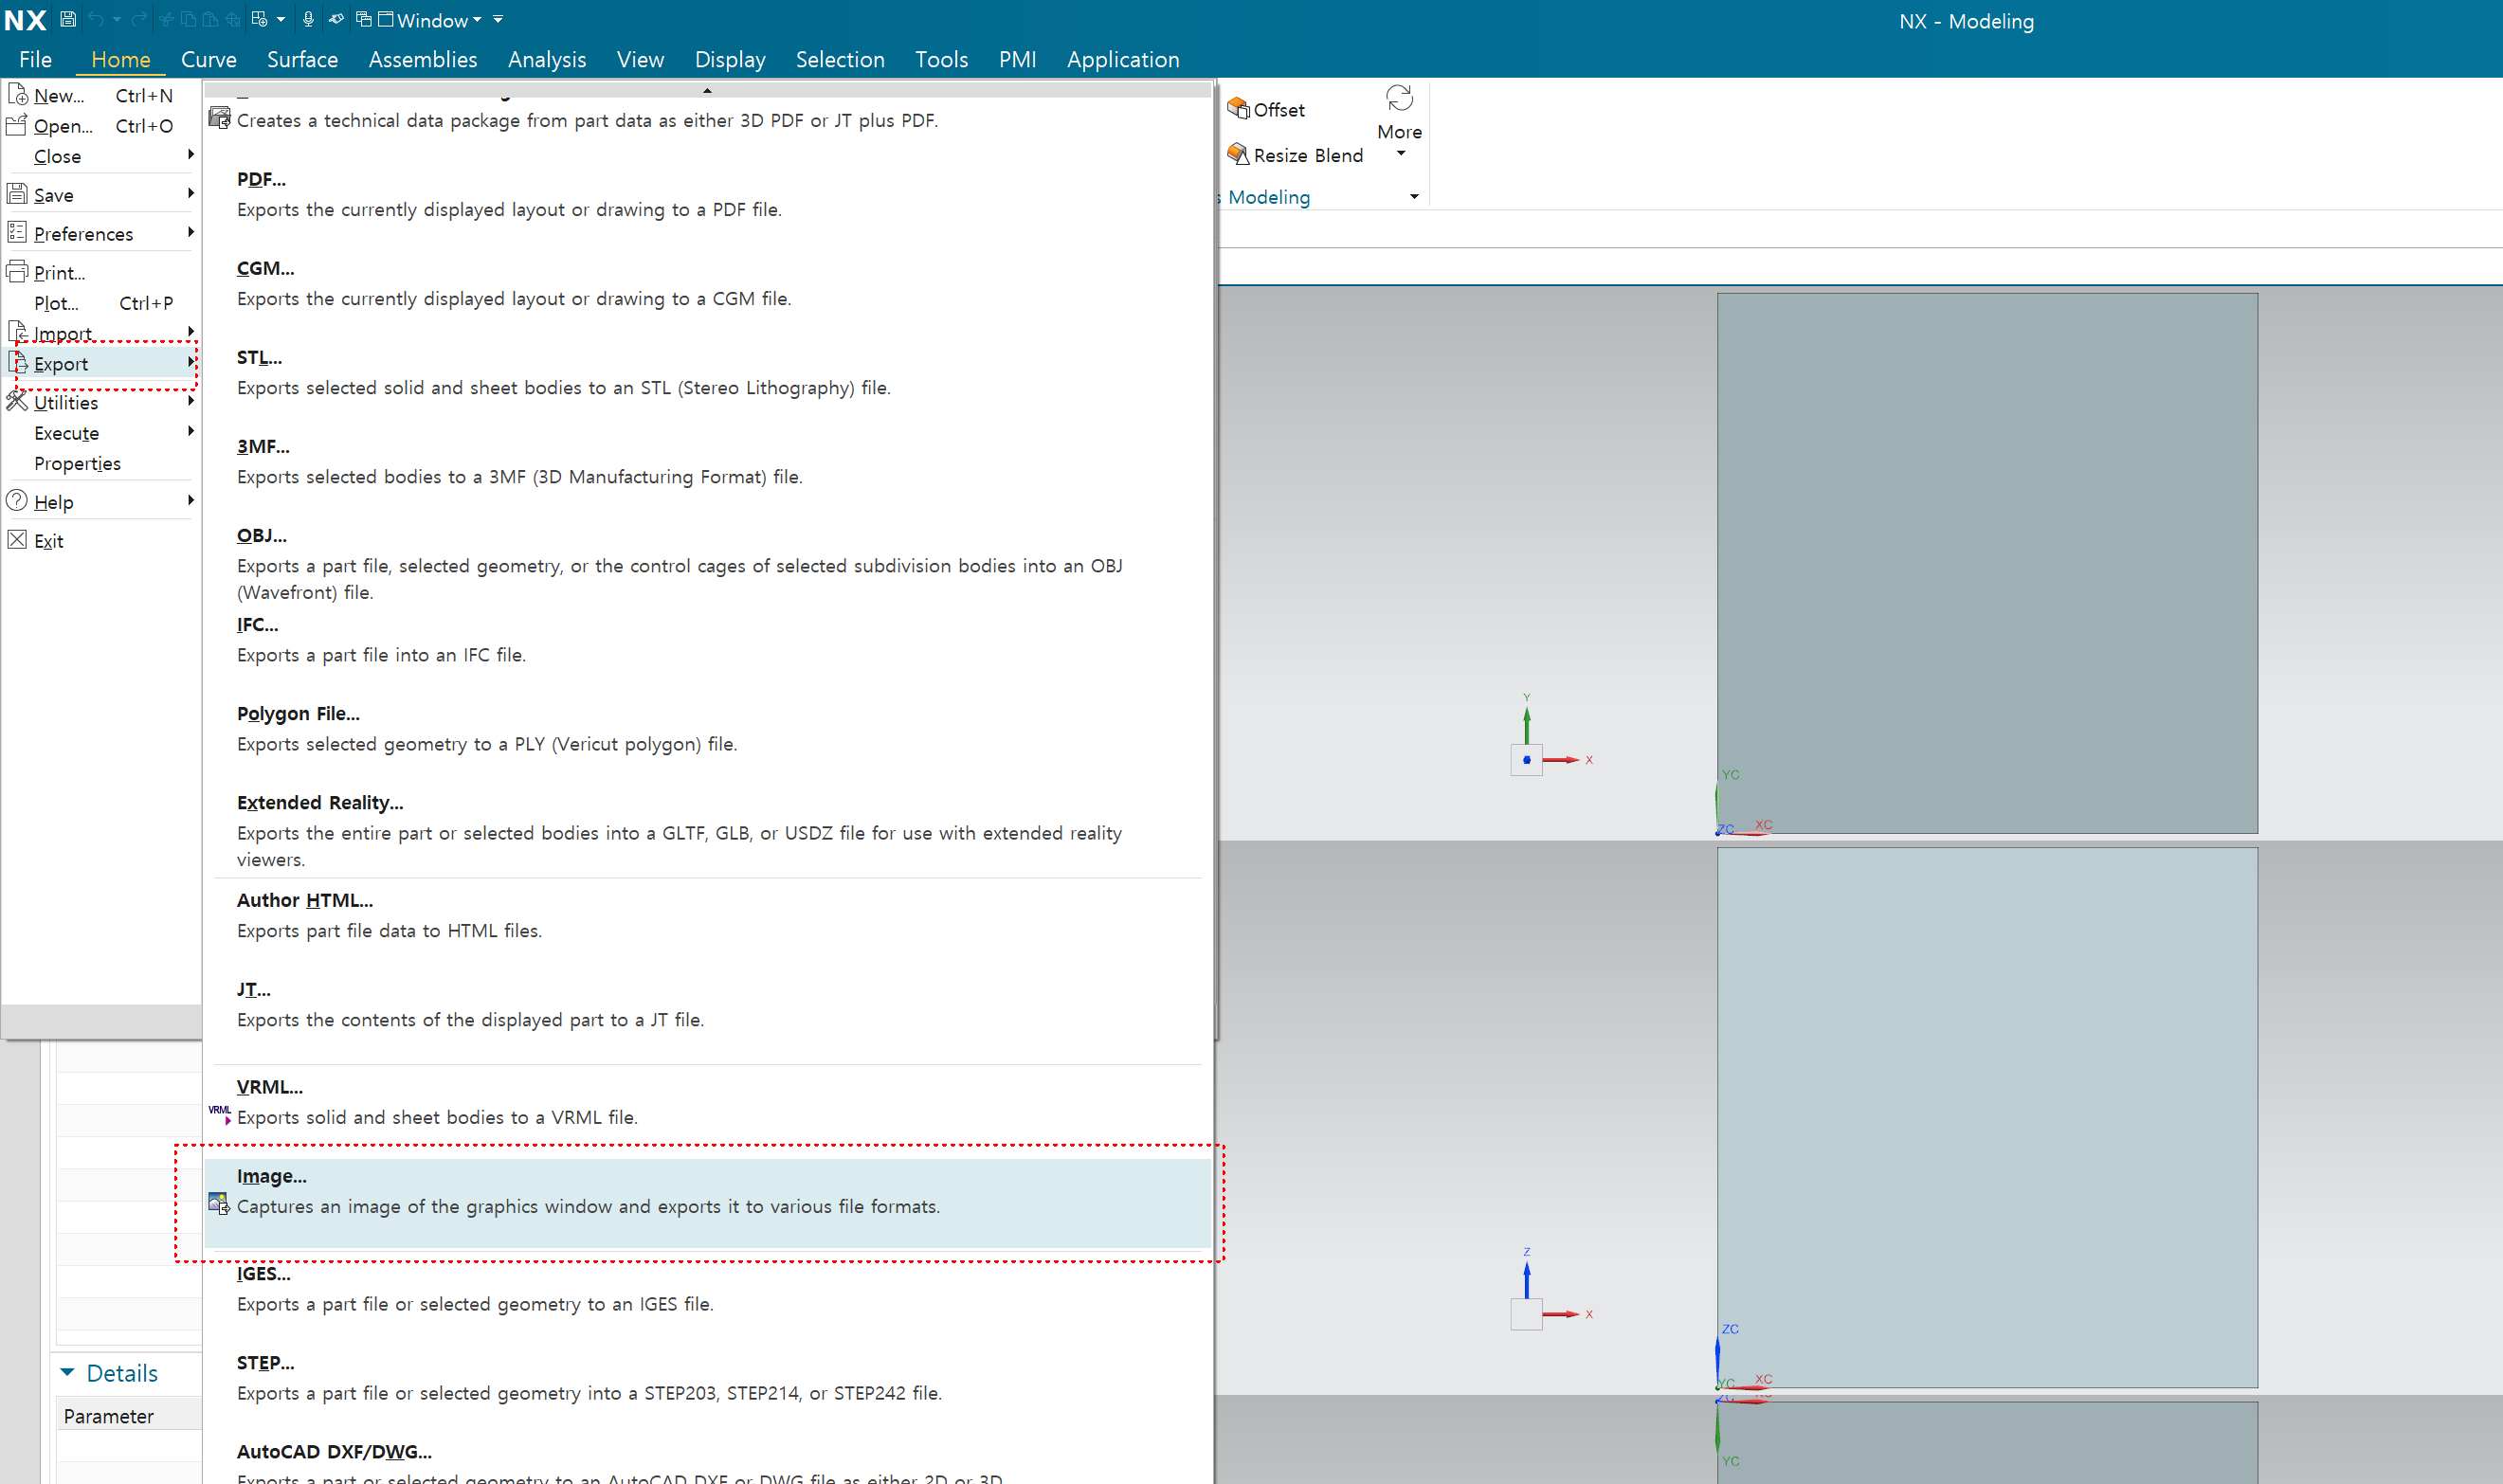Image resolution: width=2503 pixels, height=1484 pixels.
Task: Open the Utilities submenu
Action: tap(100, 403)
